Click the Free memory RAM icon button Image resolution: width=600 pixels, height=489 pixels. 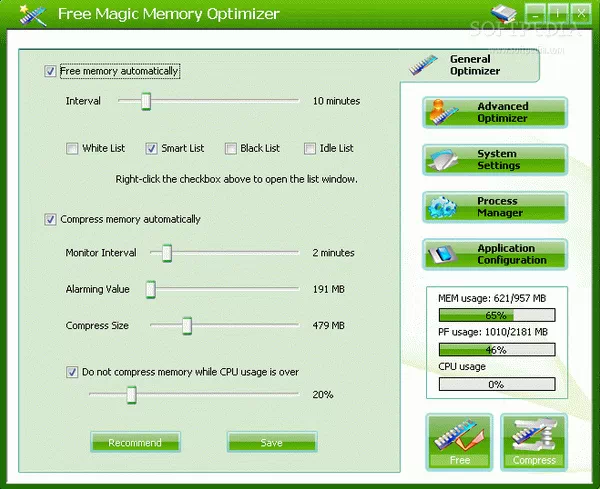click(x=459, y=442)
